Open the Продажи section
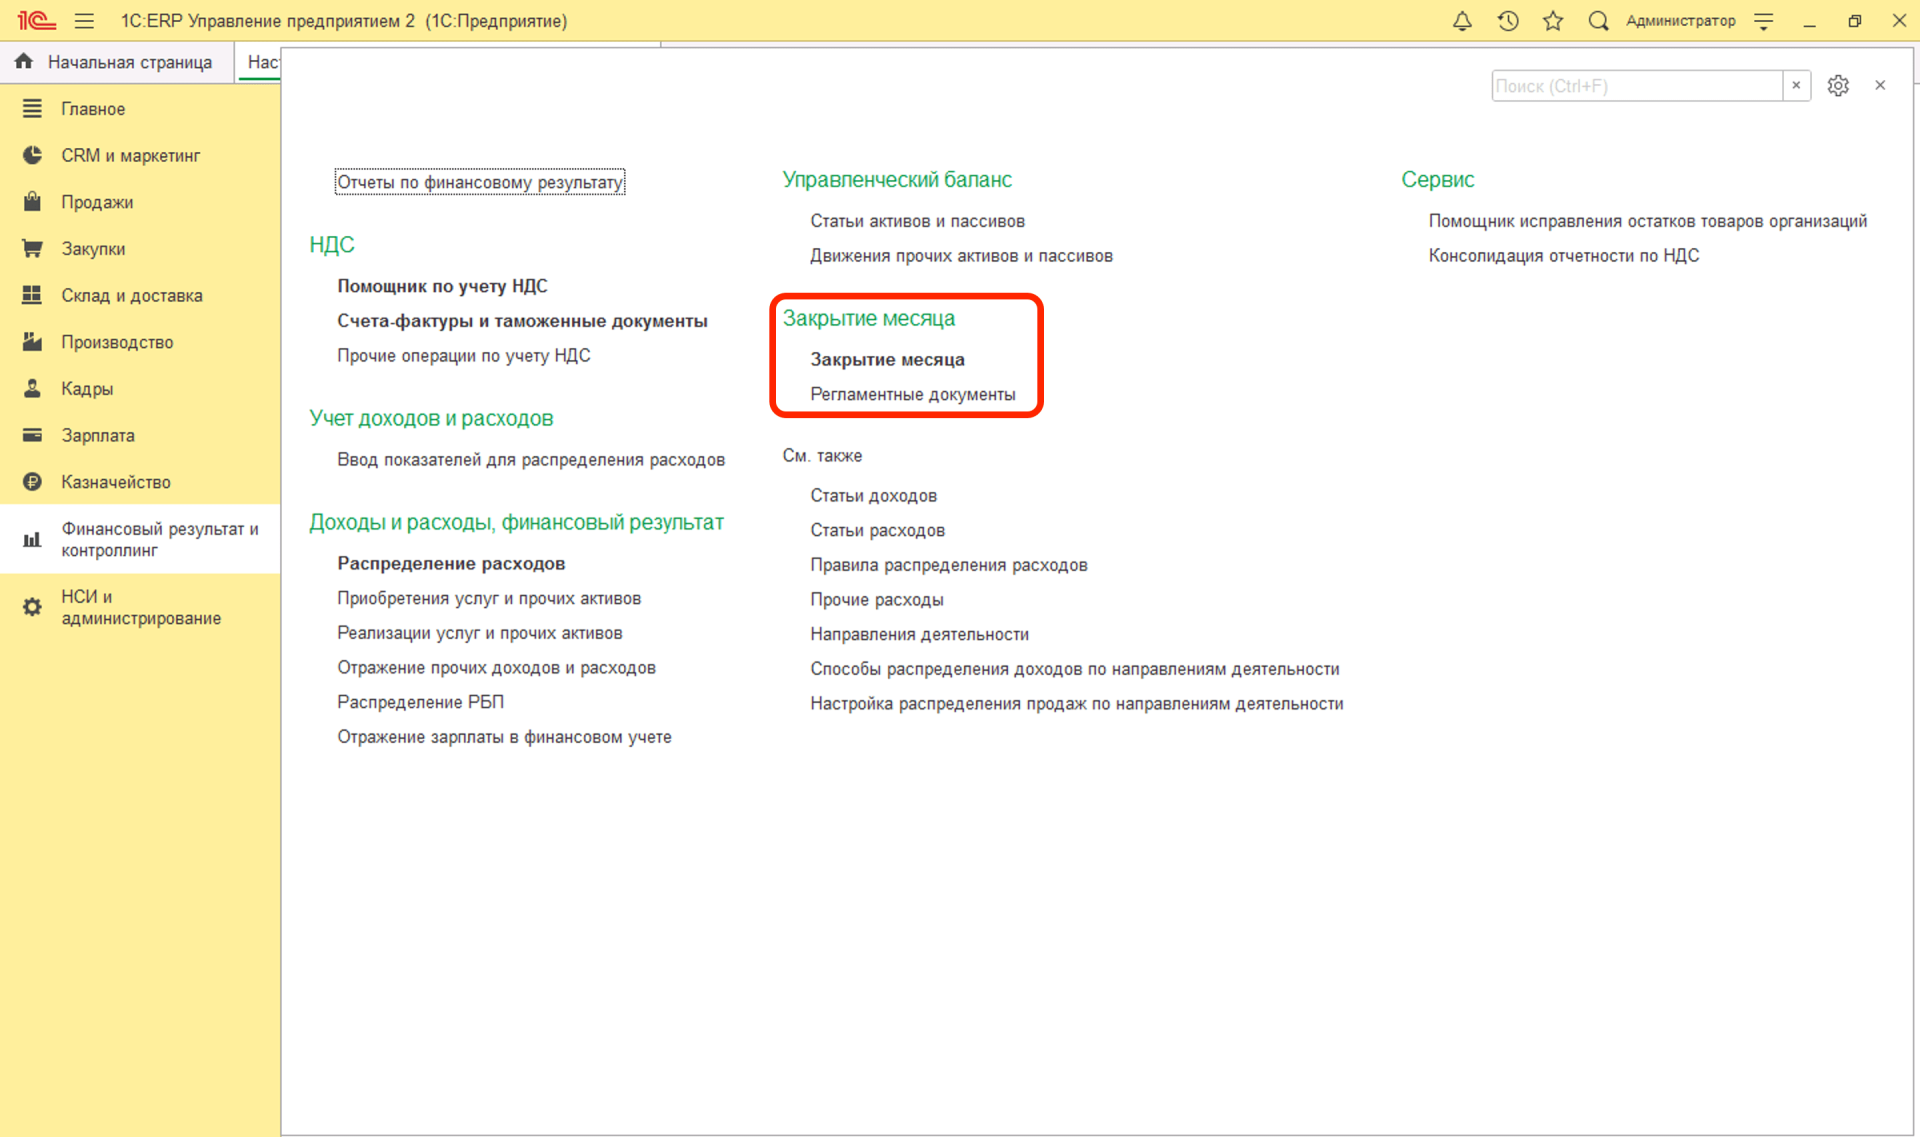1920x1137 pixels. click(x=97, y=202)
